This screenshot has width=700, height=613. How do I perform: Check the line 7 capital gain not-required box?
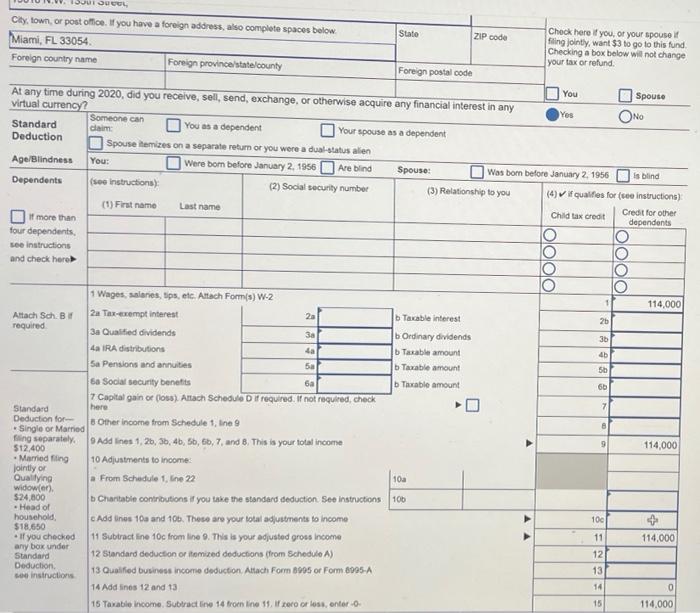click(x=472, y=405)
